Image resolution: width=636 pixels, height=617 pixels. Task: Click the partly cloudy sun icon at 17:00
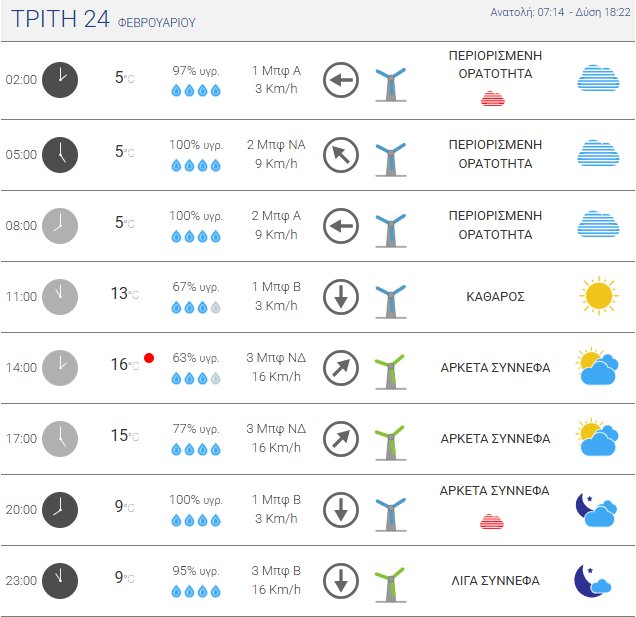coord(596,438)
